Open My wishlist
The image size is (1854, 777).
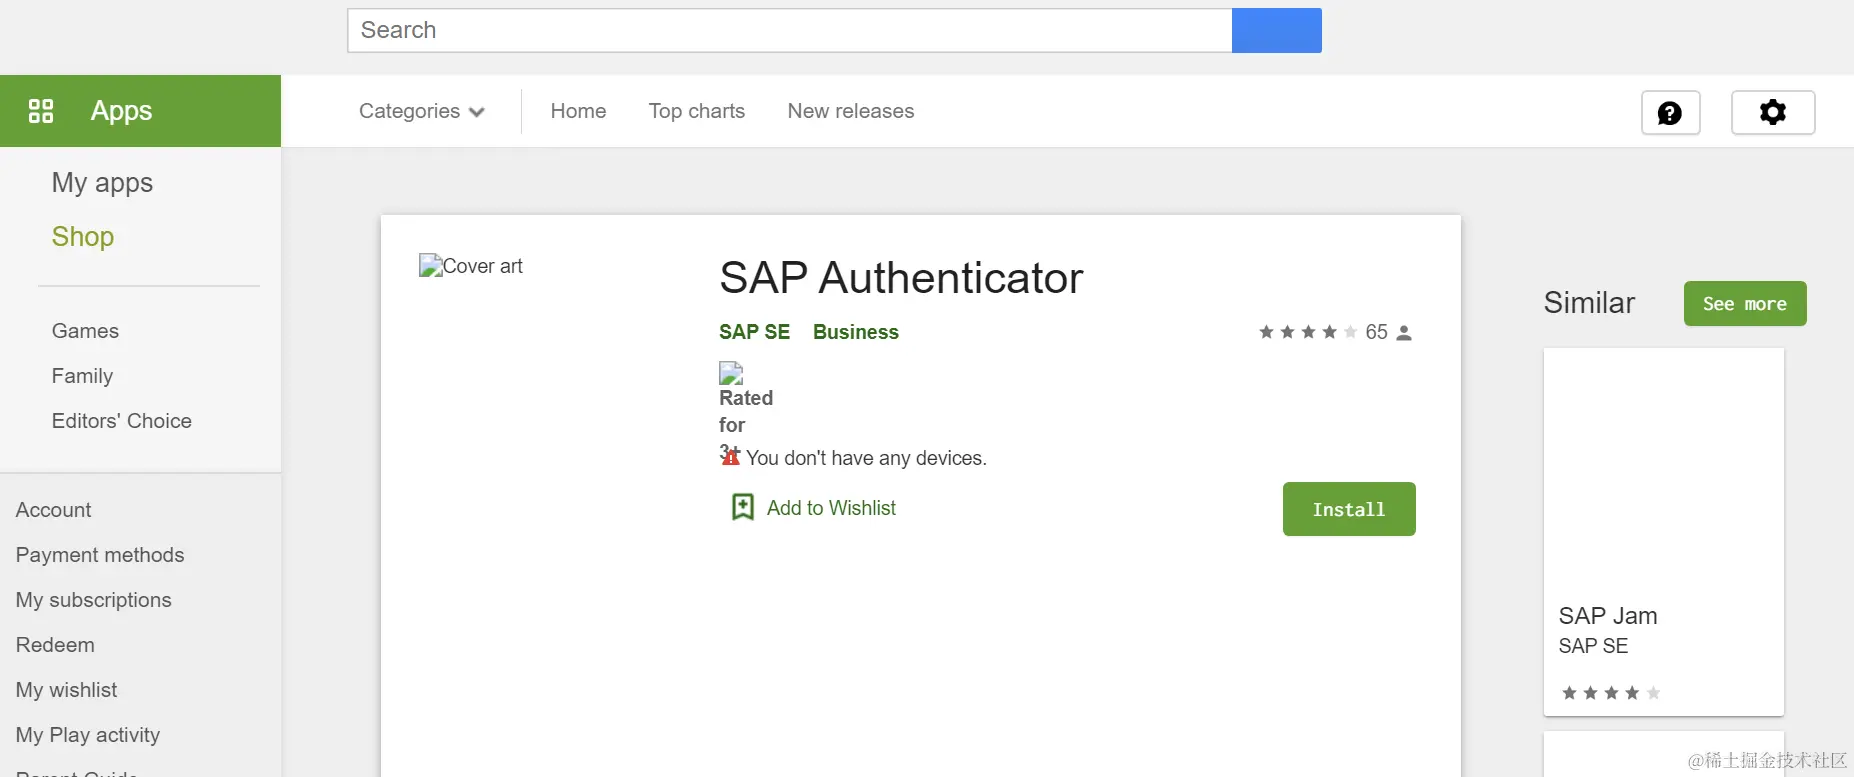(x=67, y=690)
